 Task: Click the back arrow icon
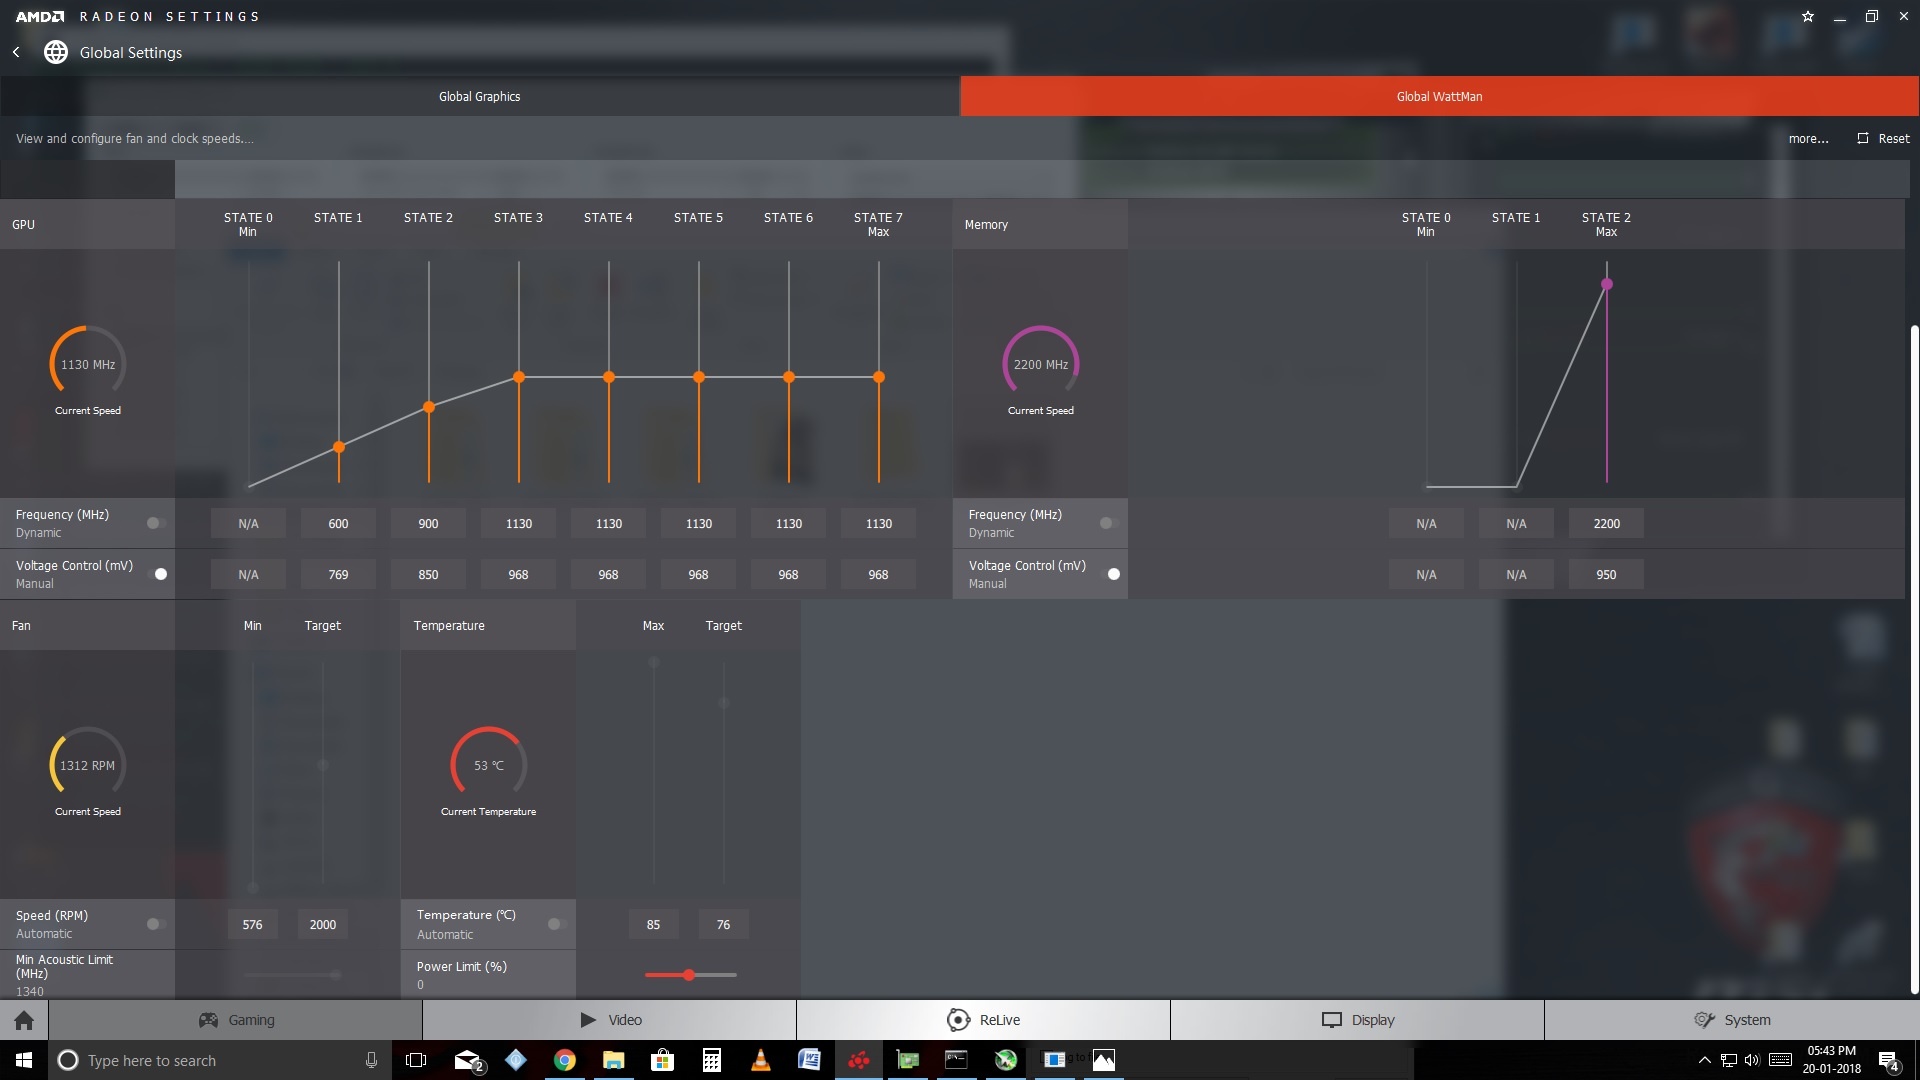point(16,52)
